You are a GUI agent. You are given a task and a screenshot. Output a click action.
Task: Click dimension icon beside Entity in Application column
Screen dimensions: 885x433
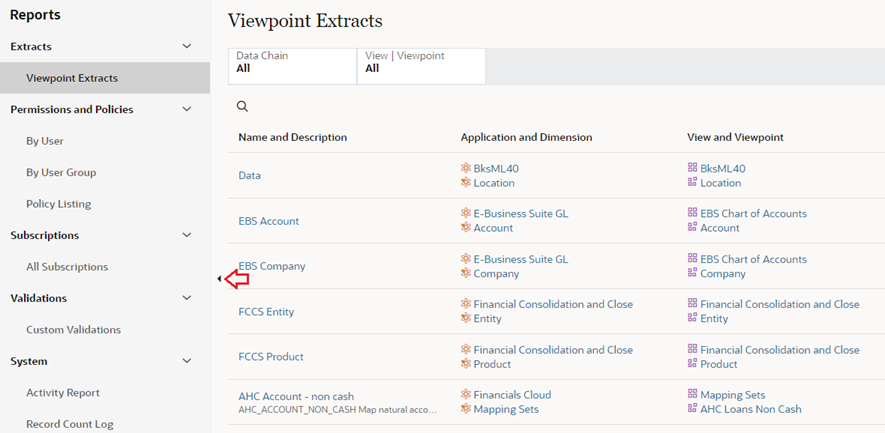(466, 318)
